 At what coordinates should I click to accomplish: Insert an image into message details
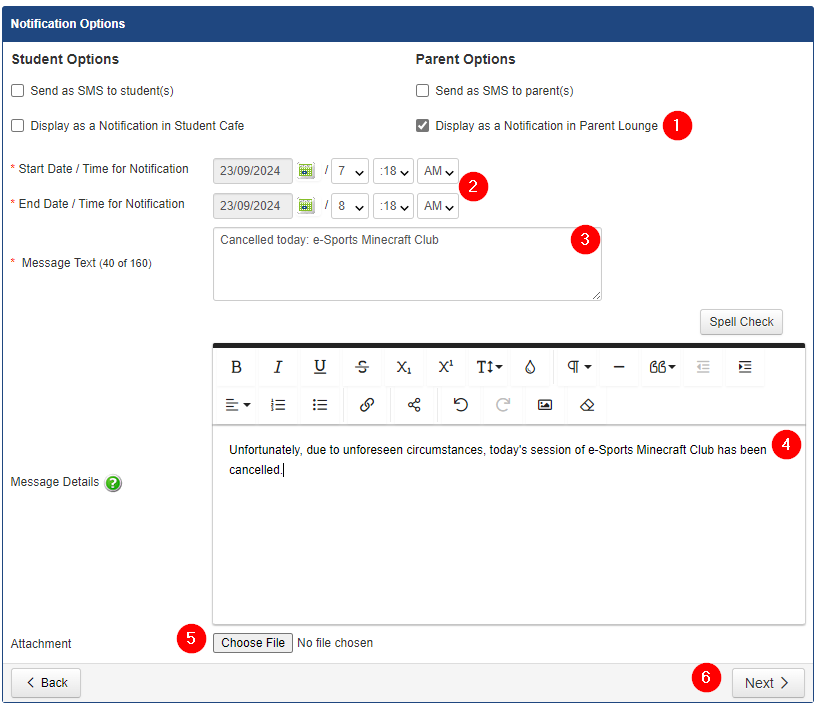(x=544, y=405)
